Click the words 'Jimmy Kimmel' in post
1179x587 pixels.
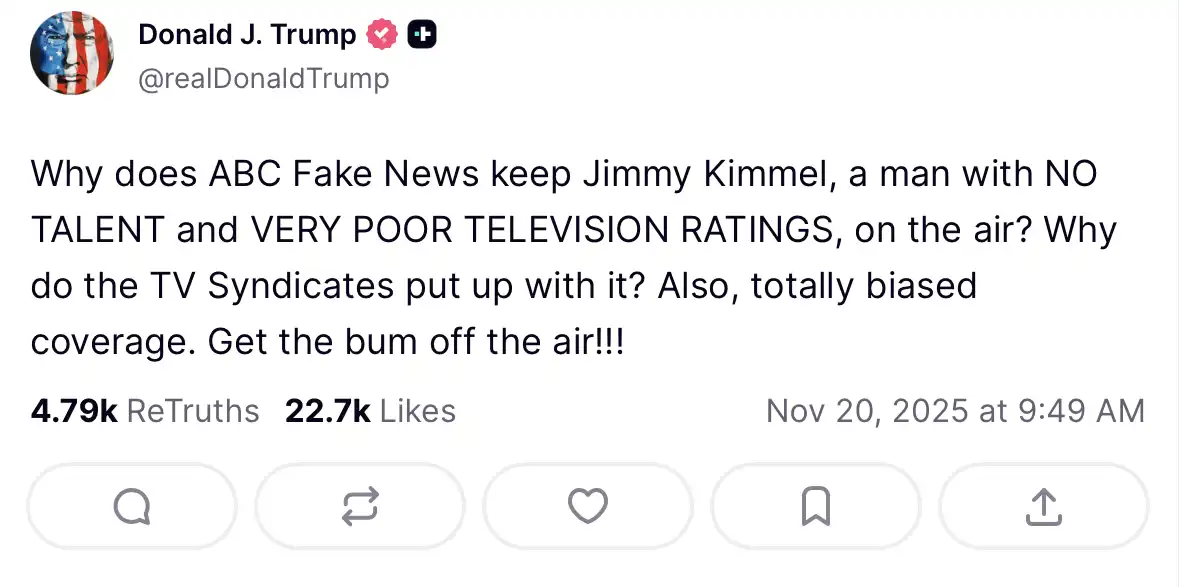pos(701,175)
